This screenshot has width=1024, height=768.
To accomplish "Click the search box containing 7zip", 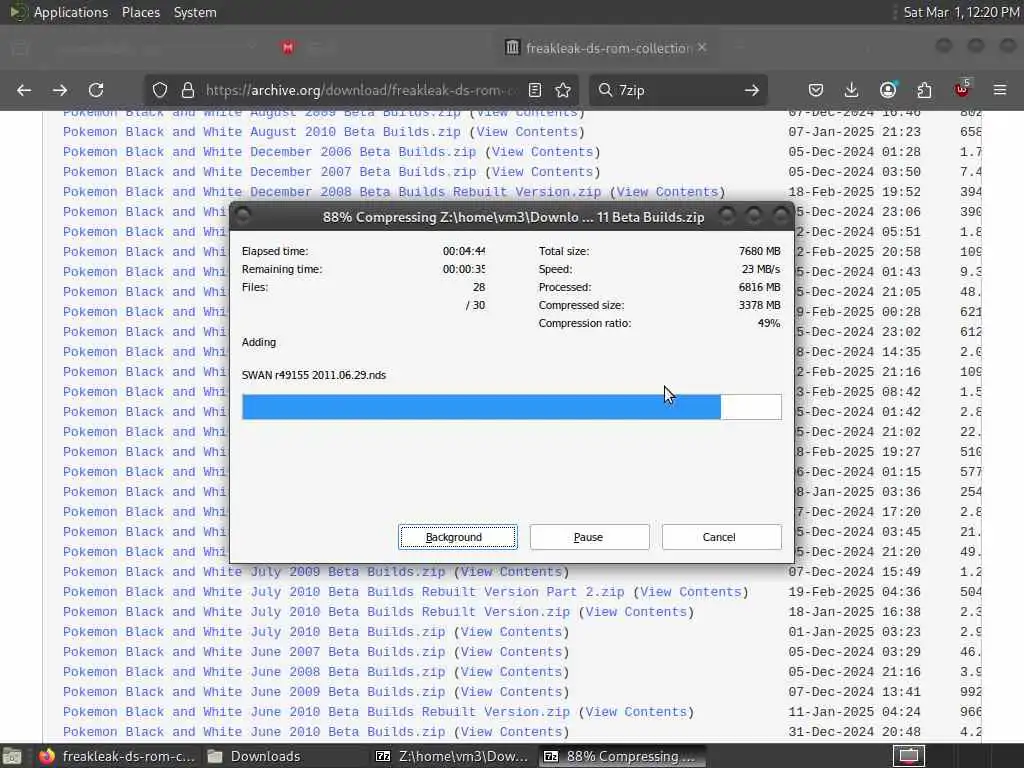I will [679, 90].
